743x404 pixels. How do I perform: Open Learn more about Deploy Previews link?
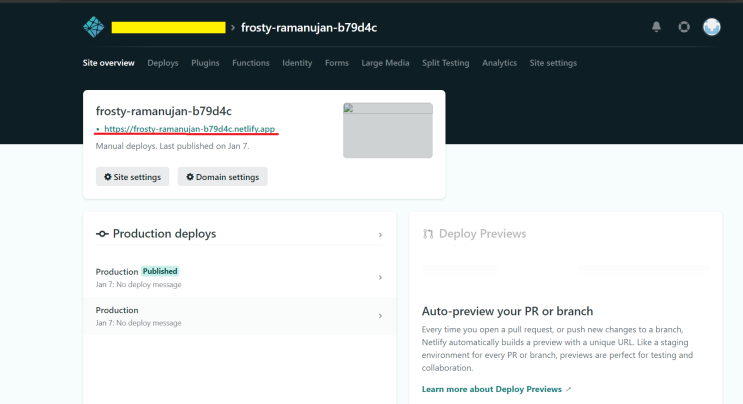(x=496, y=389)
